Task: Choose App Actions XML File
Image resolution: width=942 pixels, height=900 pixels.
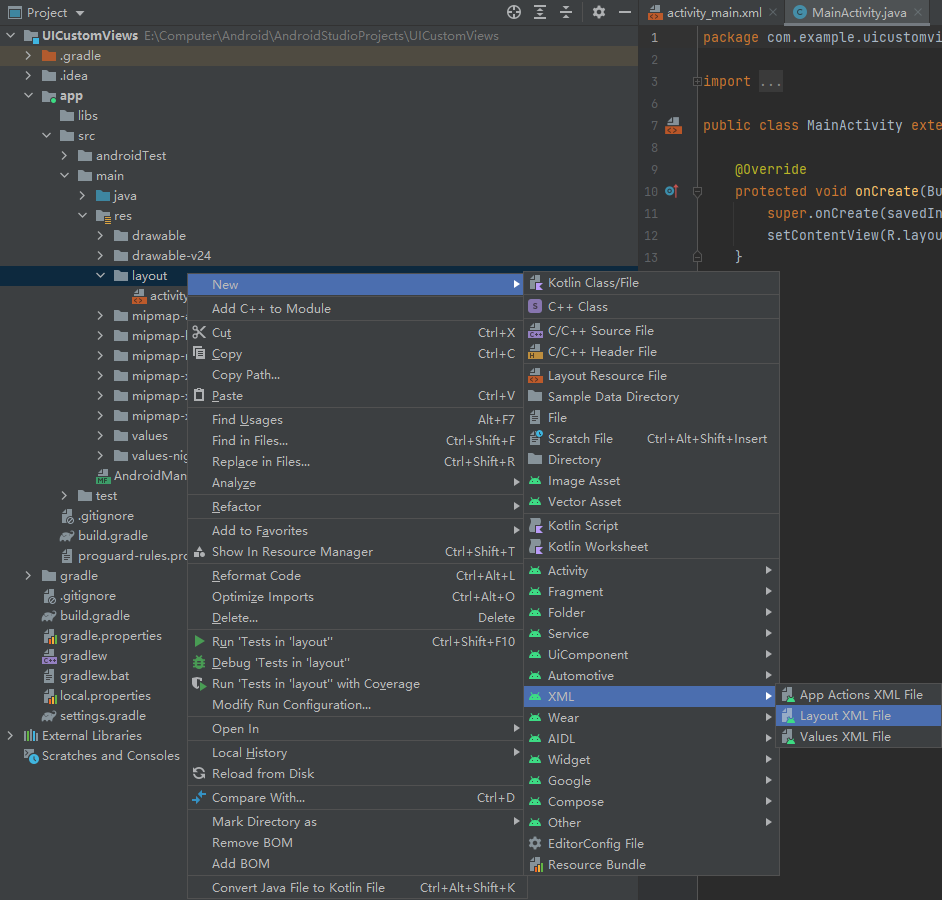Action: [858, 695]
